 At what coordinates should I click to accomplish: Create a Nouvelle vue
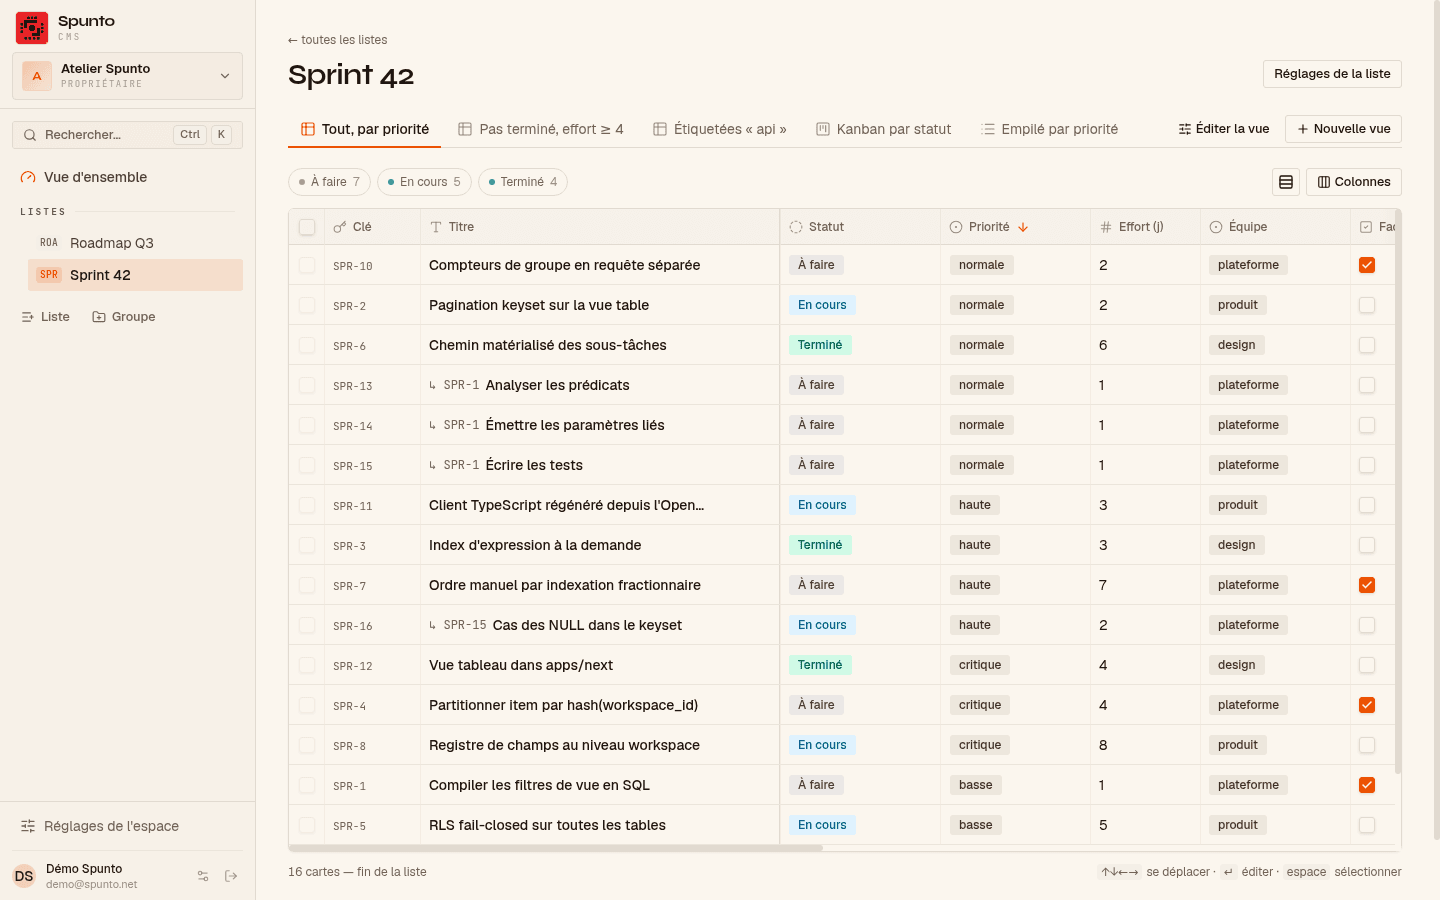point(1343,129)
